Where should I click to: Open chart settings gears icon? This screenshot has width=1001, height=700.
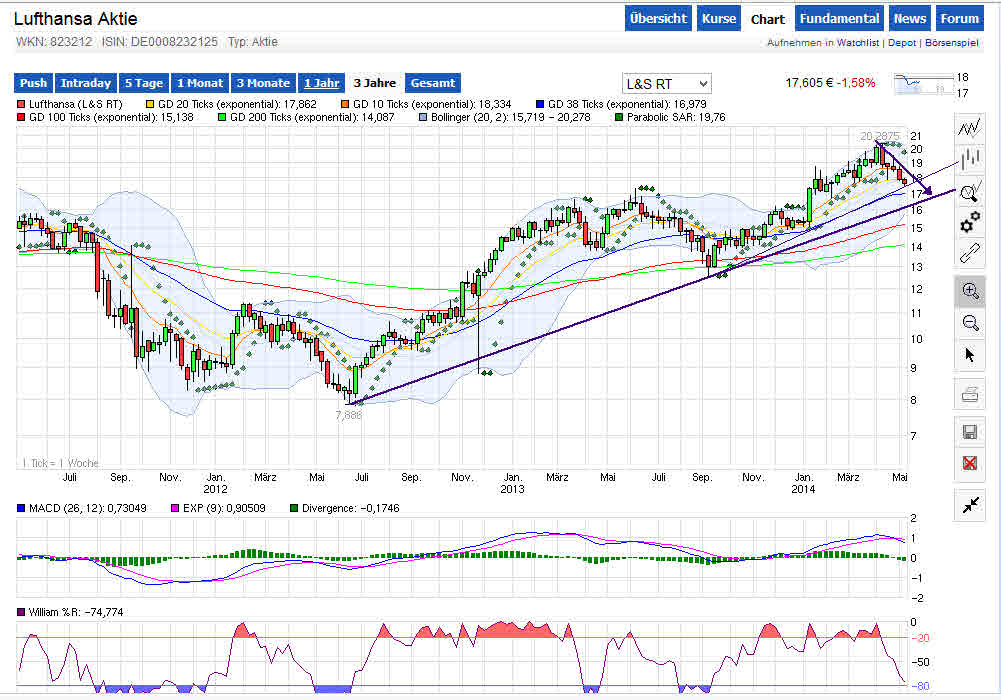click(969, 222)
